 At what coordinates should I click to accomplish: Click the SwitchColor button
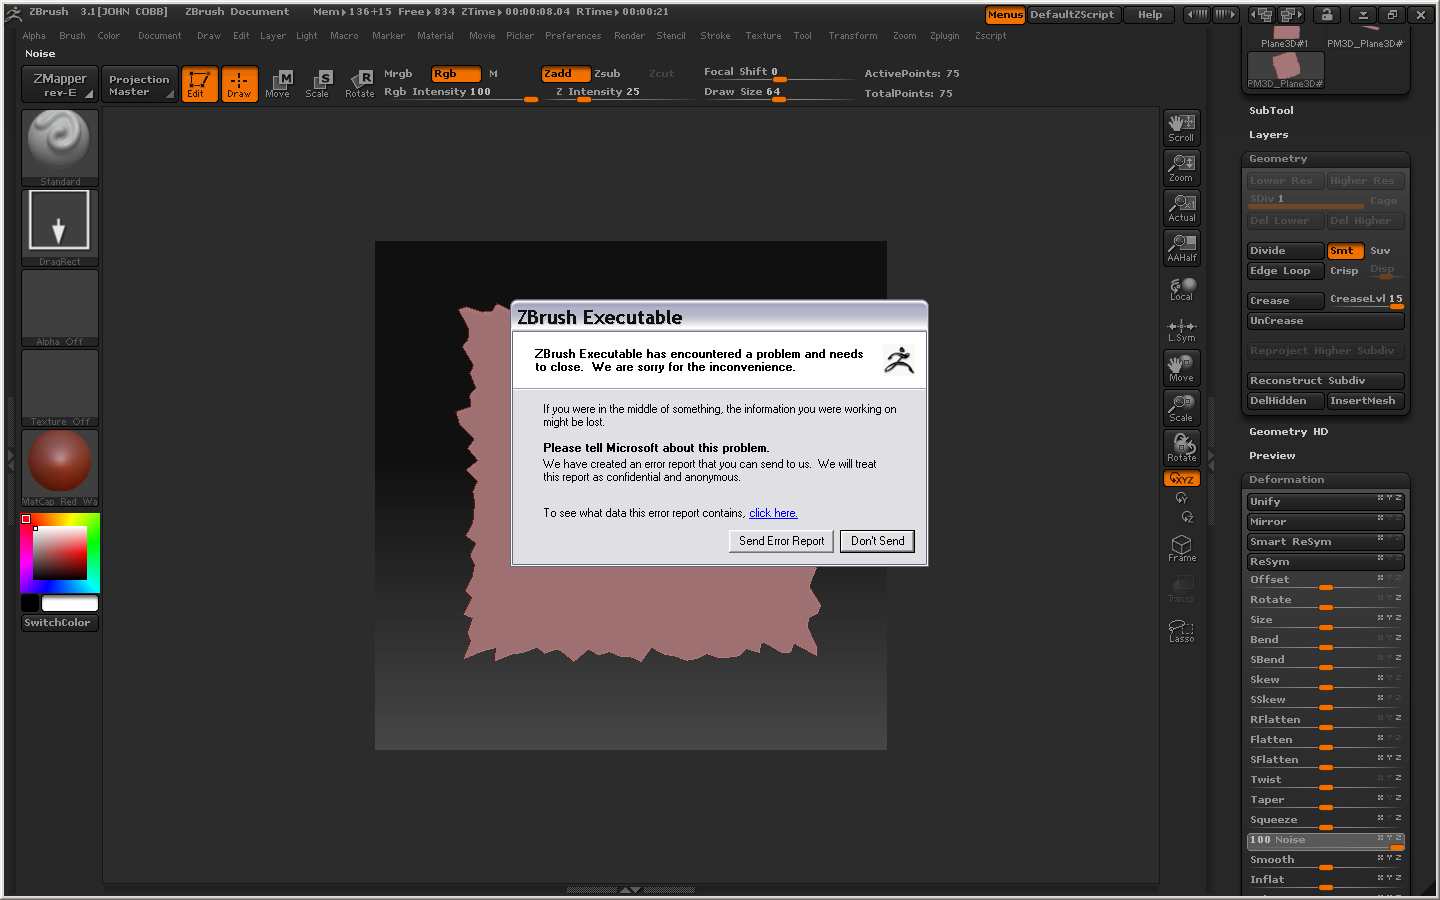tap(60, 623)
